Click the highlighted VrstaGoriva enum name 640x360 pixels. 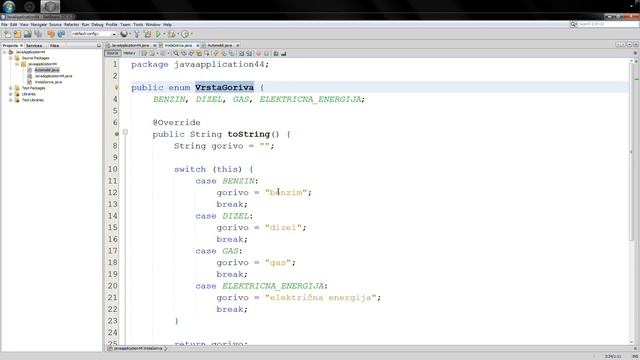[x=224, y=87]
